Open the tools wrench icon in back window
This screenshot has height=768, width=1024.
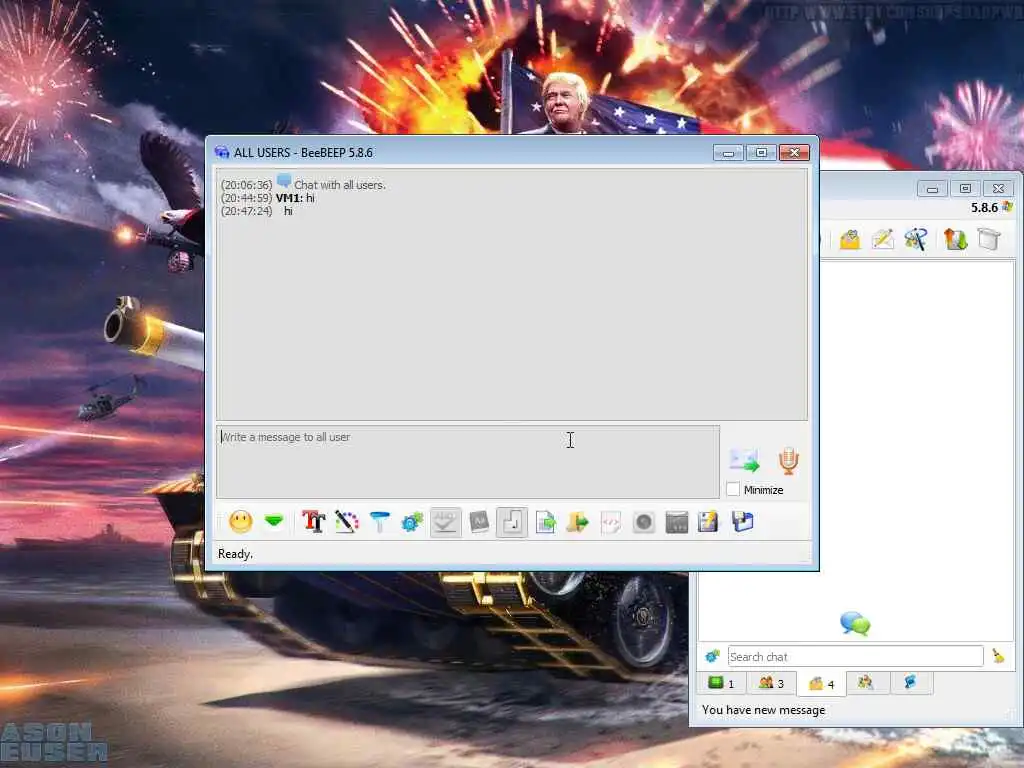coord(916,240)
